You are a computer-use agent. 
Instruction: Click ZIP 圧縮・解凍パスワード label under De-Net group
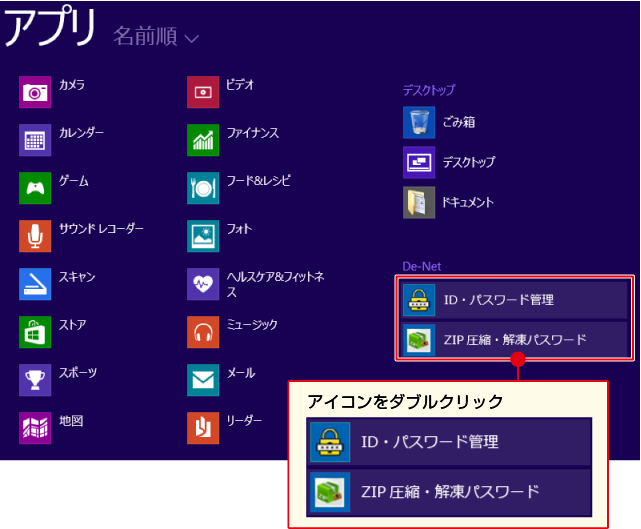[515, 340]
